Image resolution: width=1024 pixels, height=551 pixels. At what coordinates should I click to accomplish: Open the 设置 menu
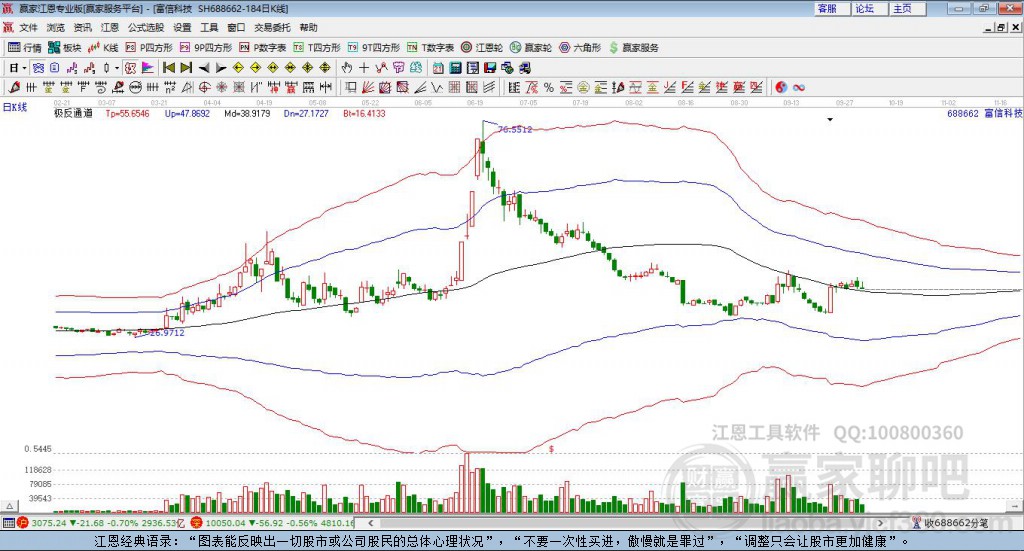coord(182,27)
